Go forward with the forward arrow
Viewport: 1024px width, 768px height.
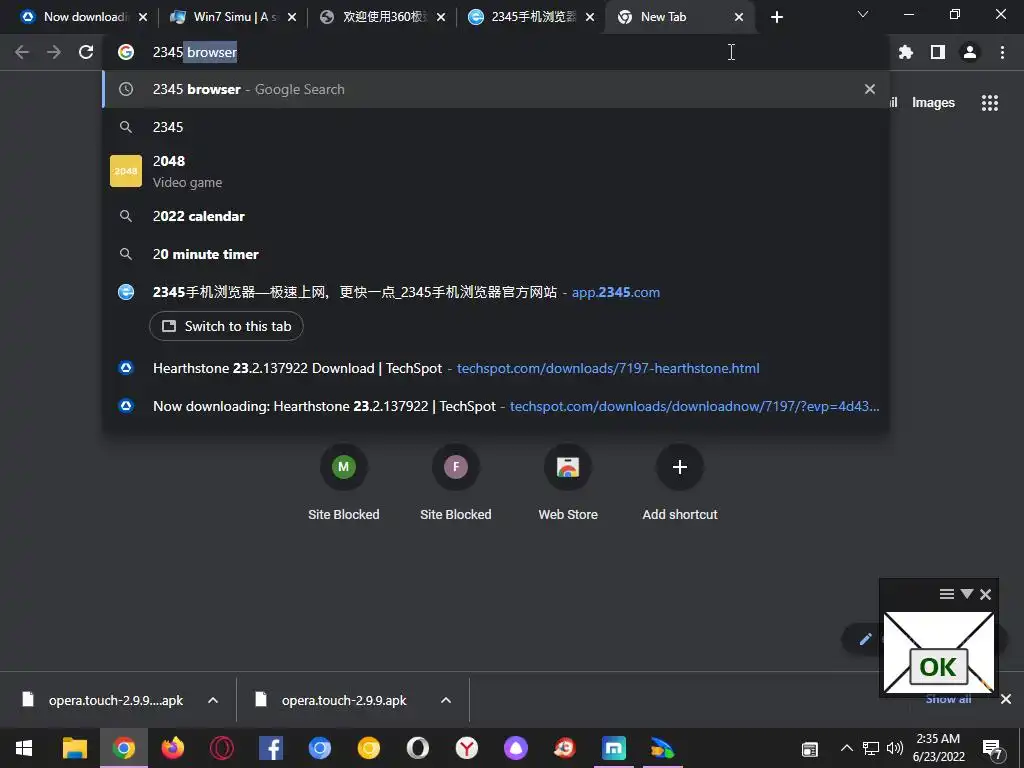(54, 52)
